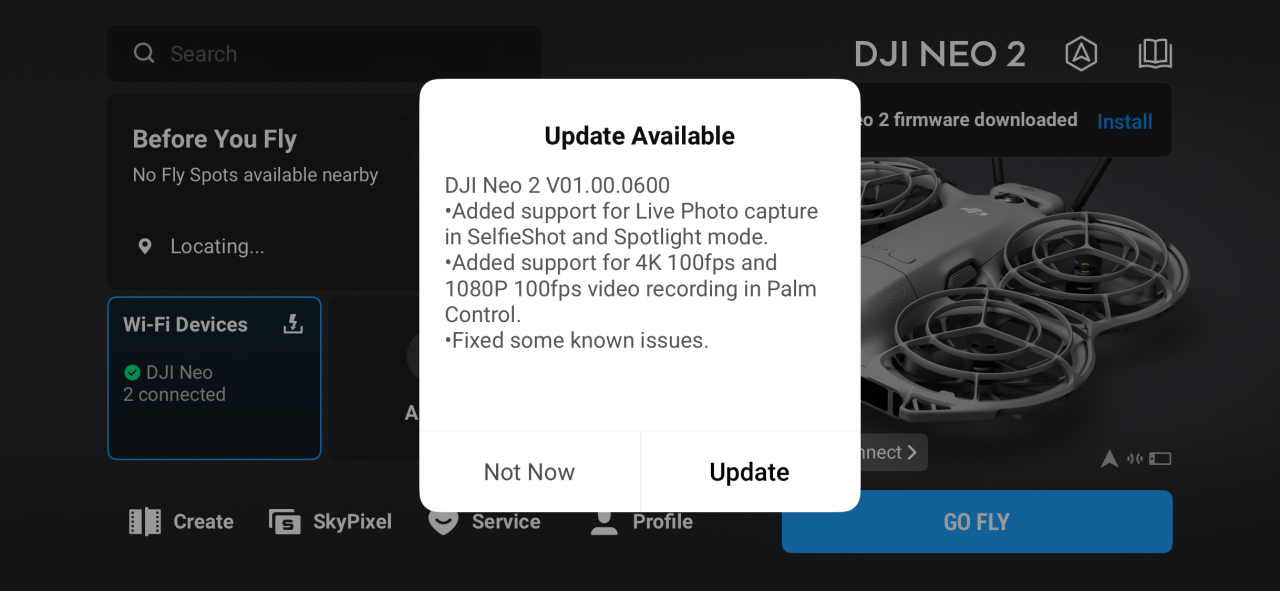Tap the Update button in dialog
The width and height of the screenshot is (1280, 591).
pyautogui.click(x=749, y=472)
